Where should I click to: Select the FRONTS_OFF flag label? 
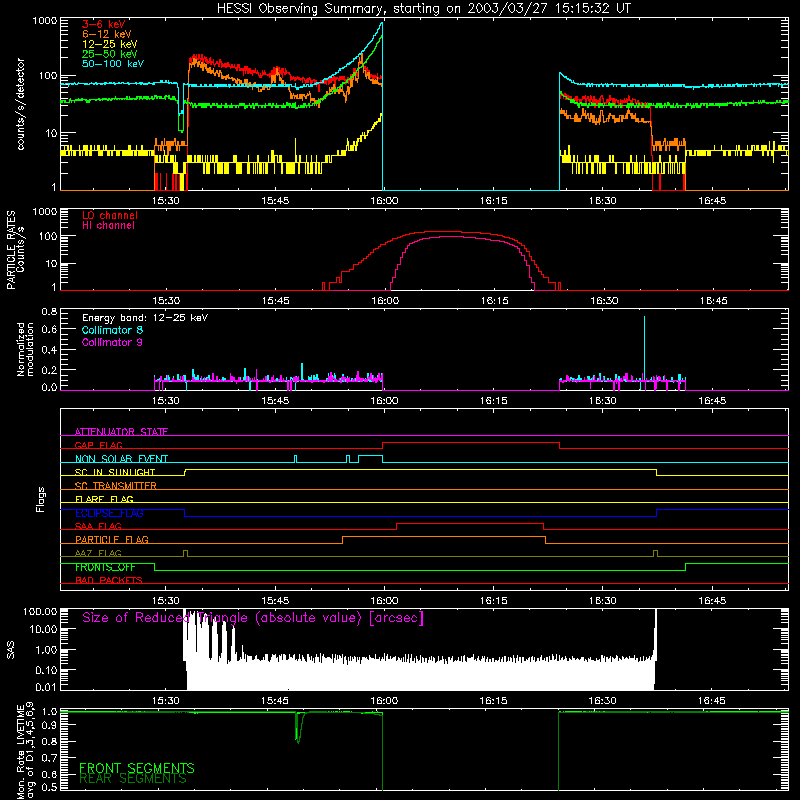[x=105, y=567]
